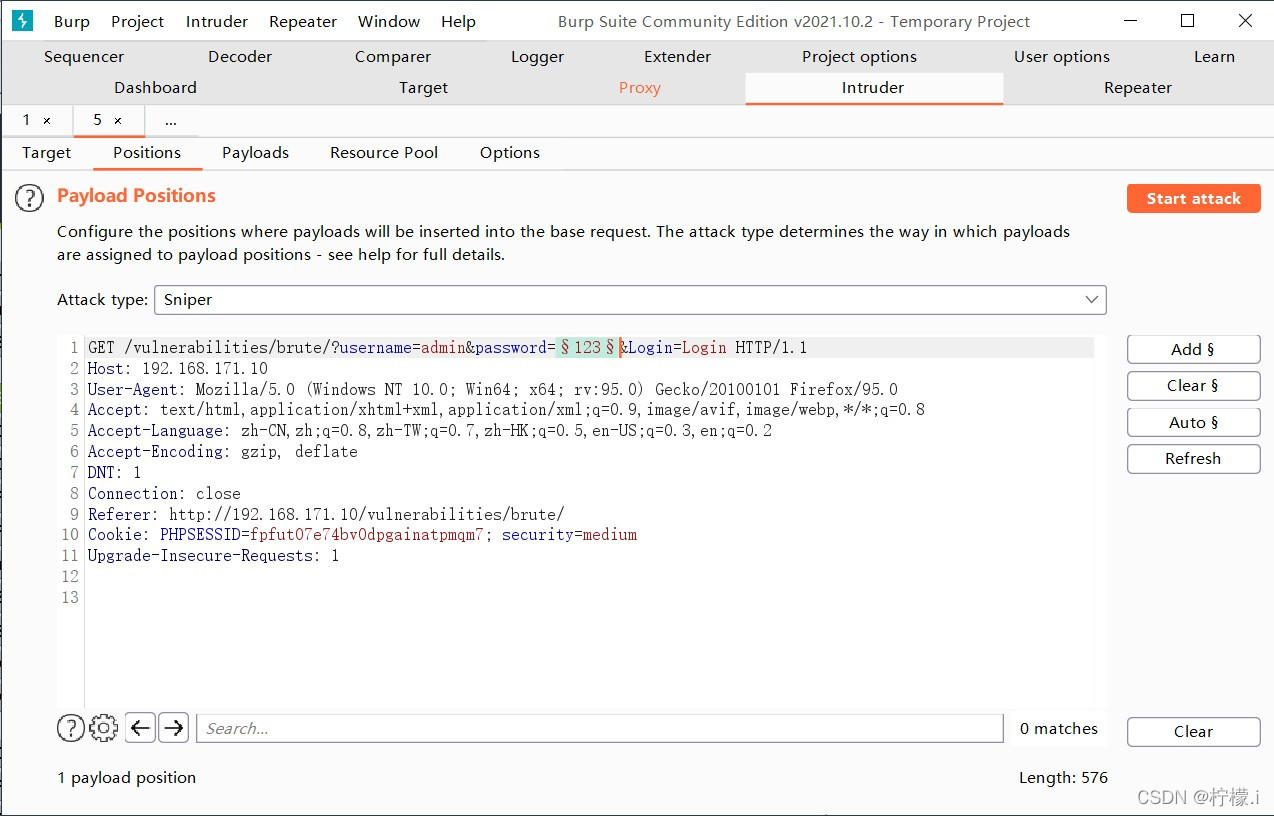Open the search settings gear icon
The width and height of the screenshot is (1274, 816).
tap(104, 728)
